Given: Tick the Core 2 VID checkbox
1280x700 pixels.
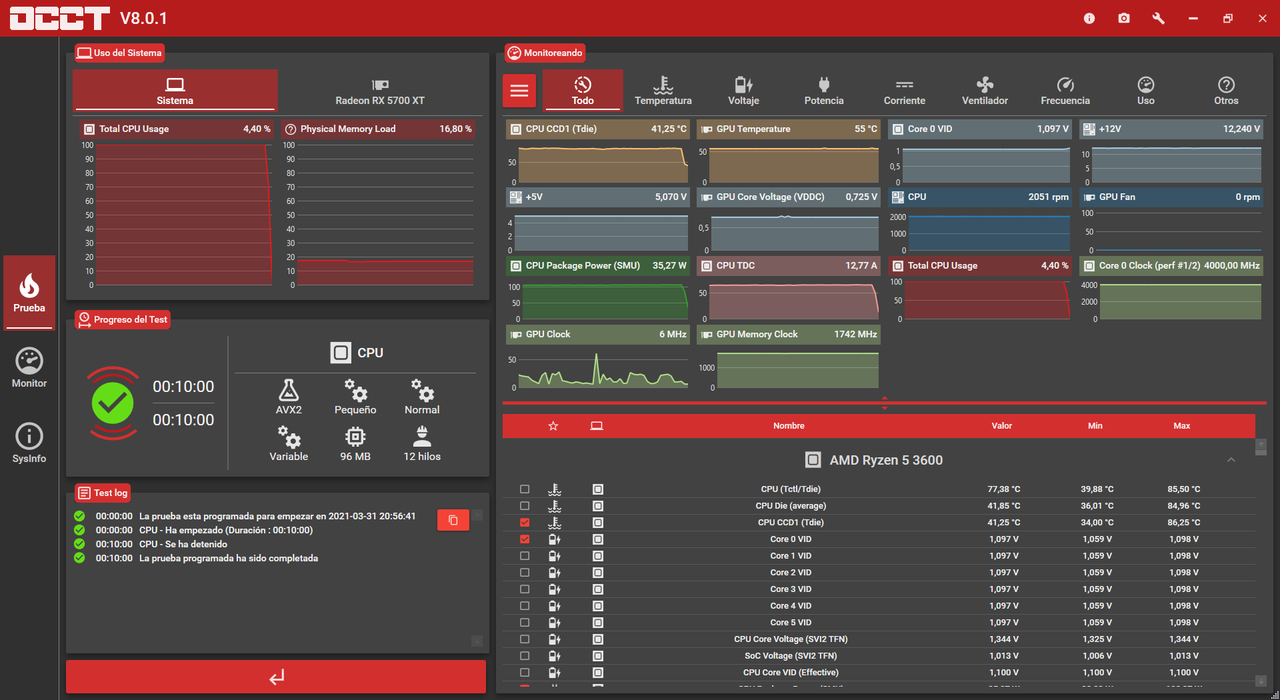Looking at the screenshot, I should (x=525, y=572).
